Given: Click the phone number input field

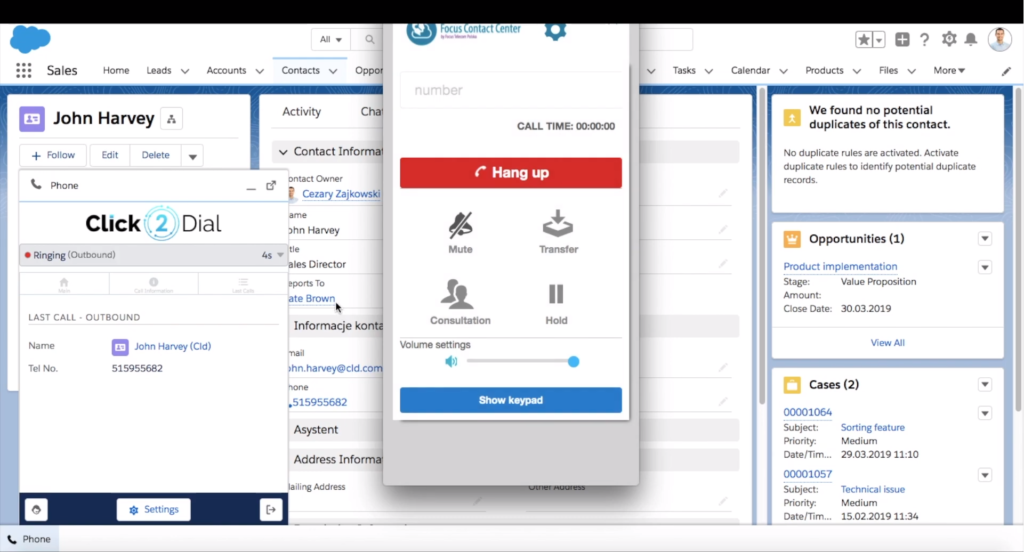Looking at the screenshot, I should tap(510, 90).
